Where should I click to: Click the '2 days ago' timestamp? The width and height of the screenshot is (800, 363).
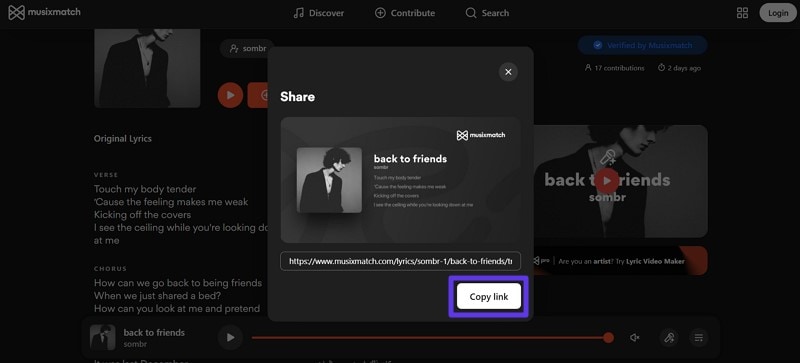pos(679,68)
